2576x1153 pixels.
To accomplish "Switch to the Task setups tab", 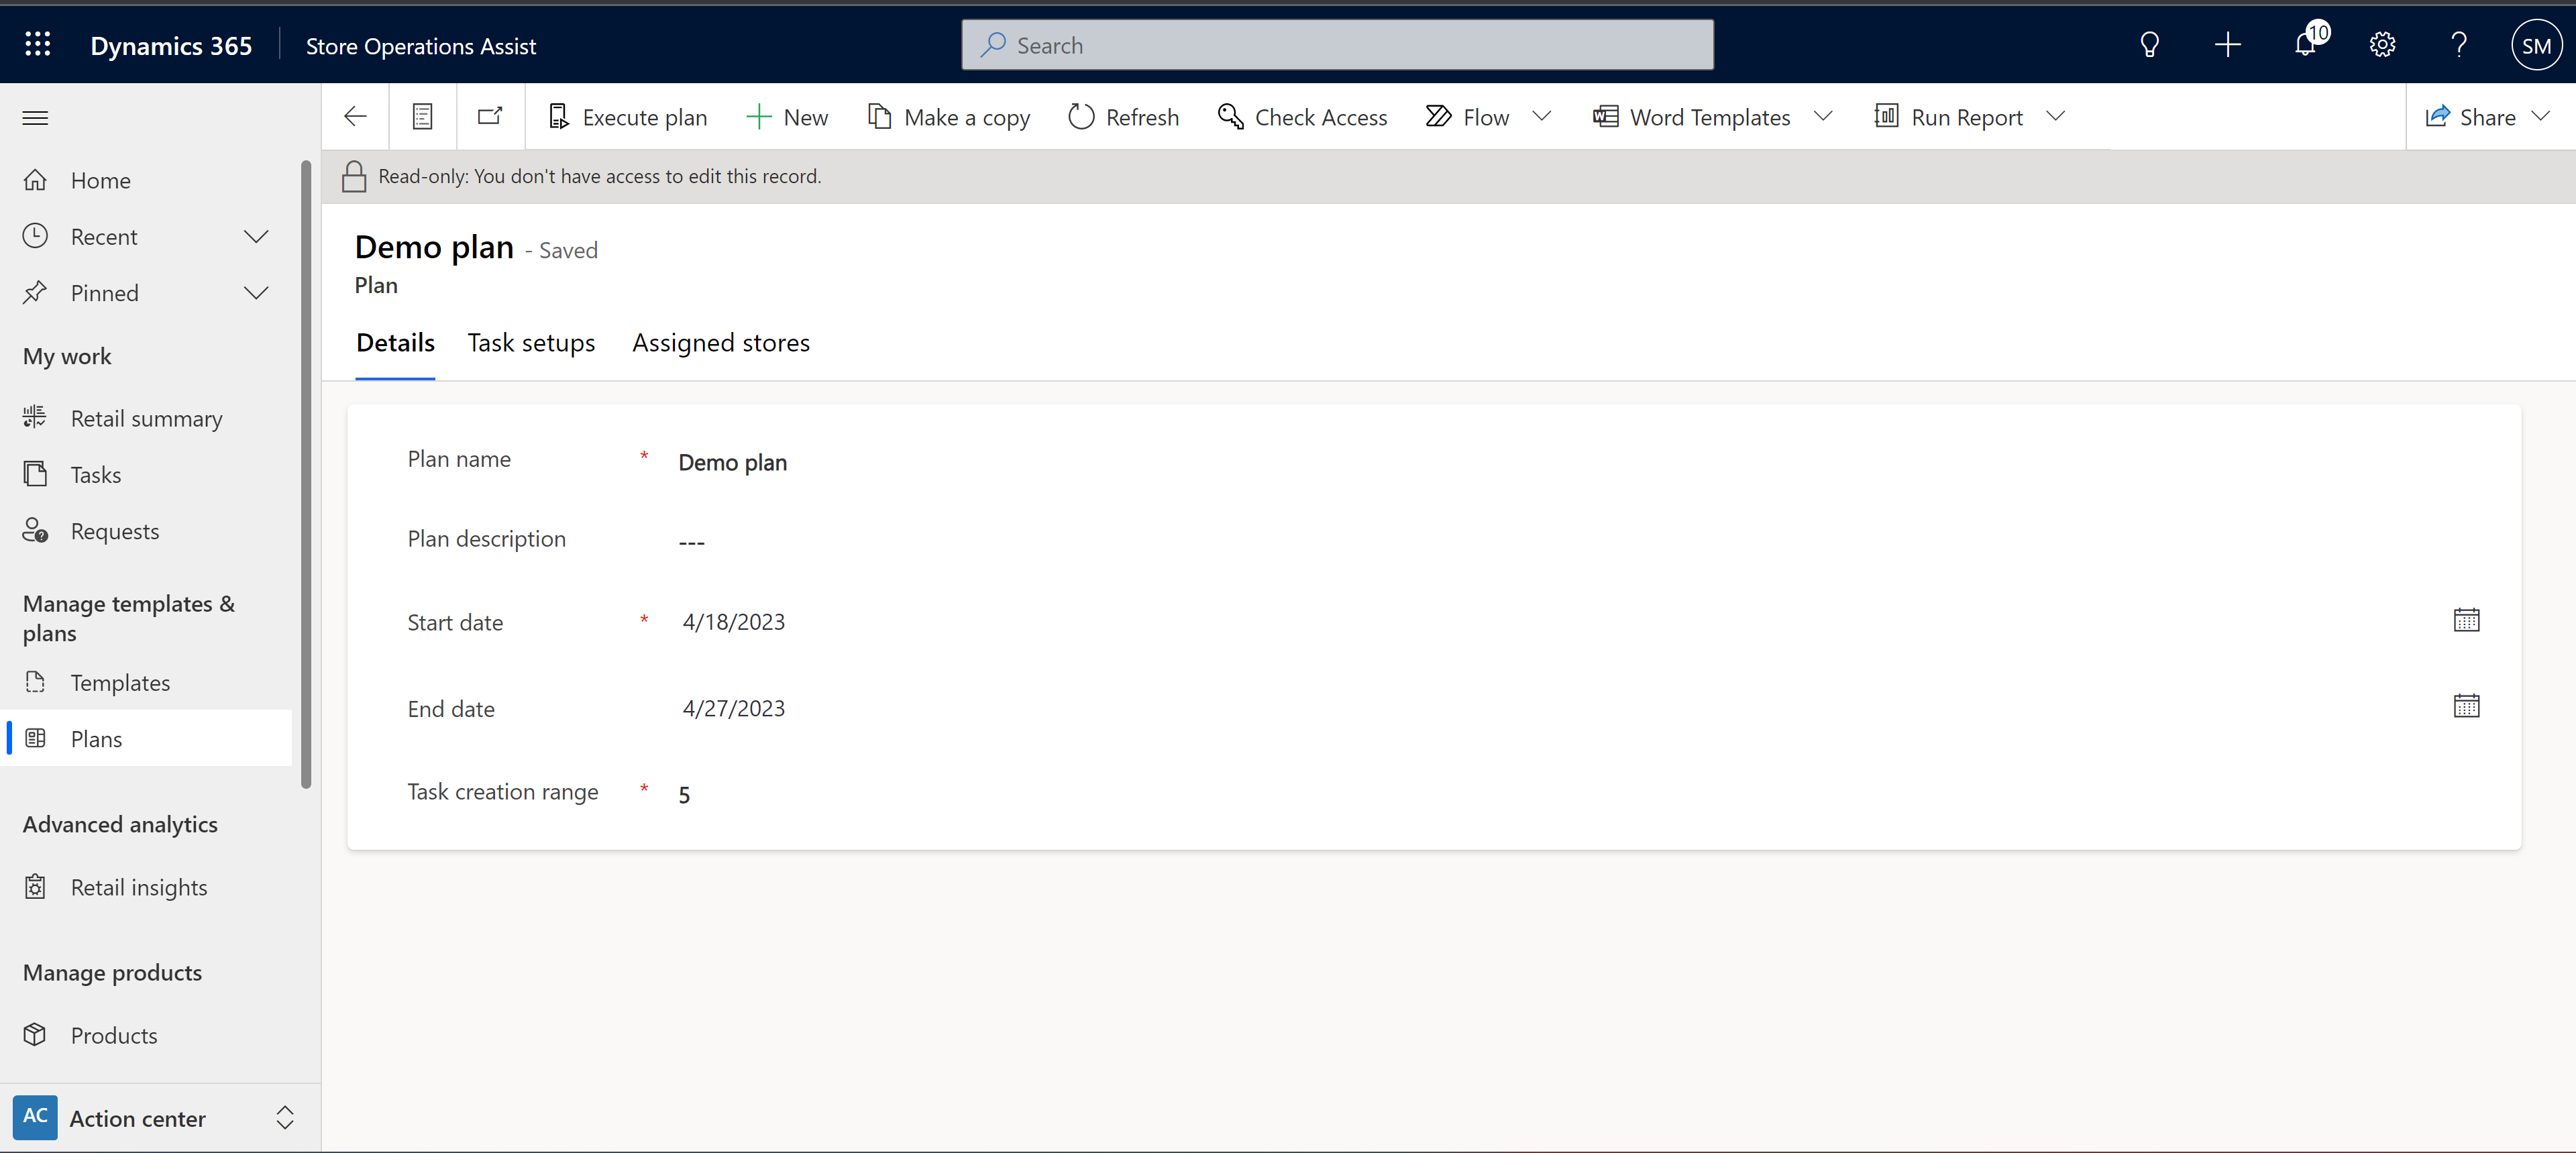I will (x=531, y=341).
